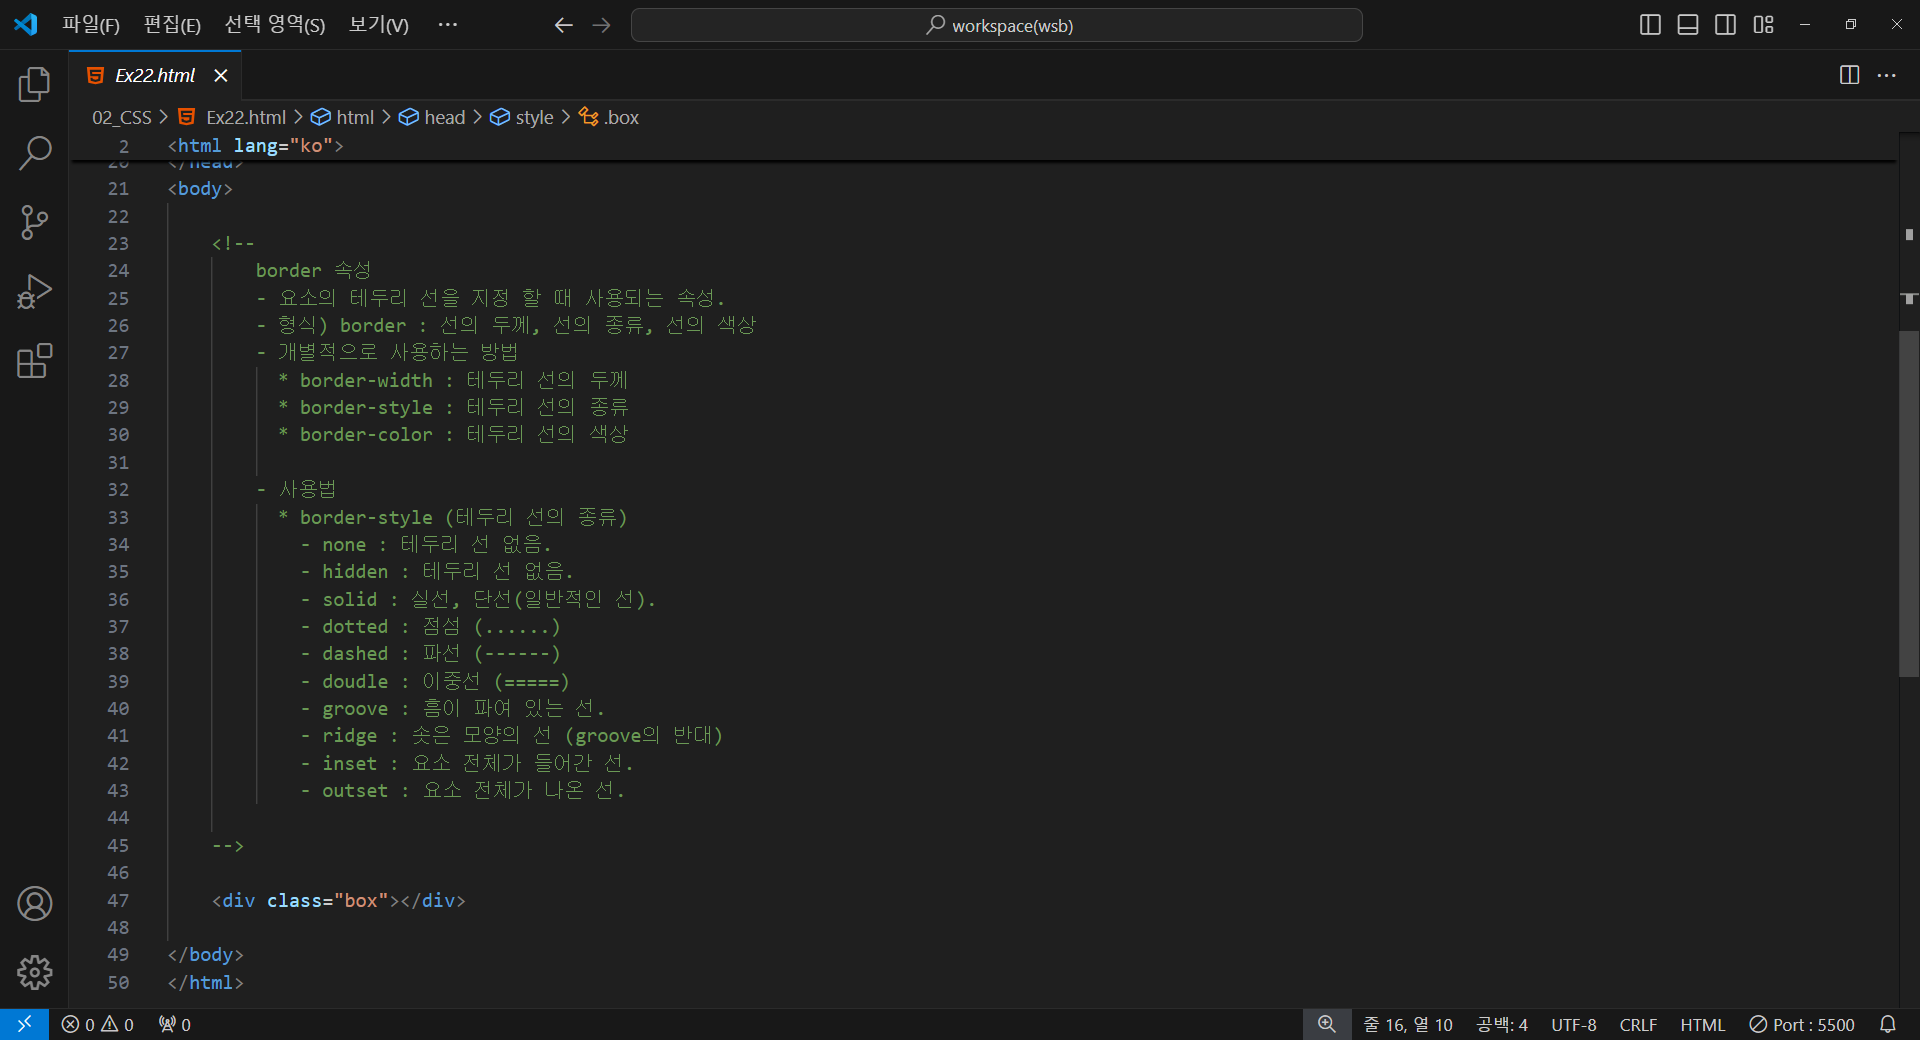Show errors and warnings problems count

[x=97, y=1024]
